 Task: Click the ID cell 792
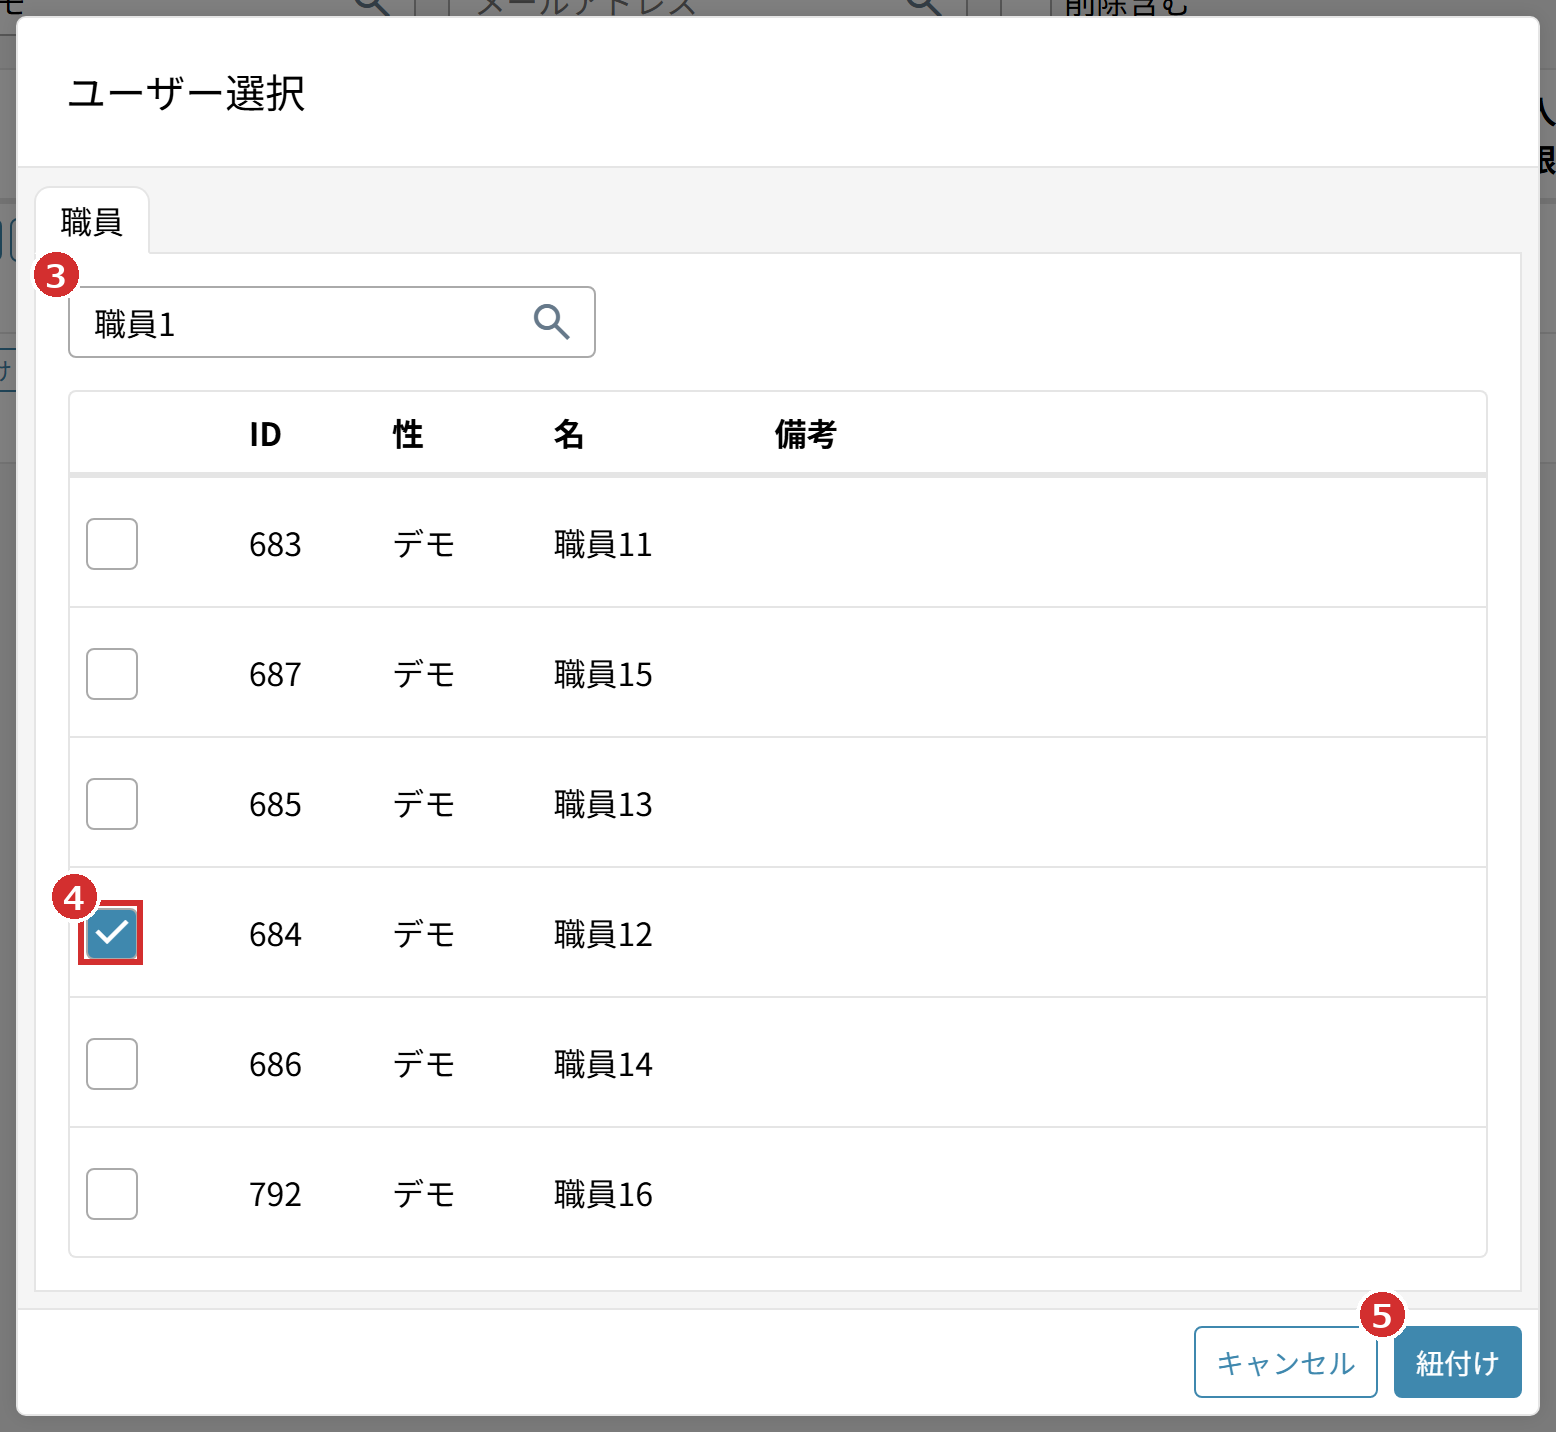coord(275,1194)
